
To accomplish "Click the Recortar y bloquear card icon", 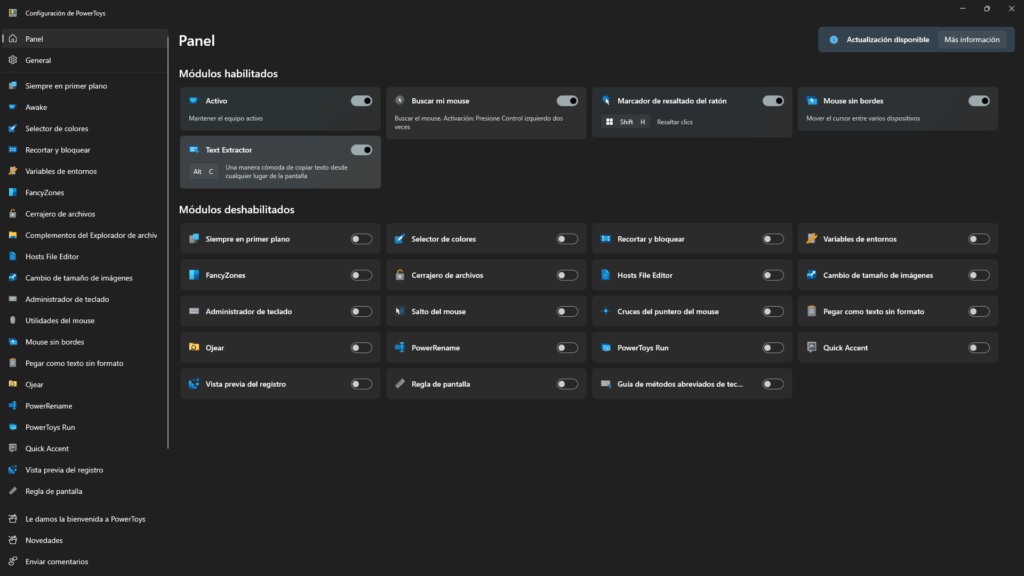I will click(605, 239).
